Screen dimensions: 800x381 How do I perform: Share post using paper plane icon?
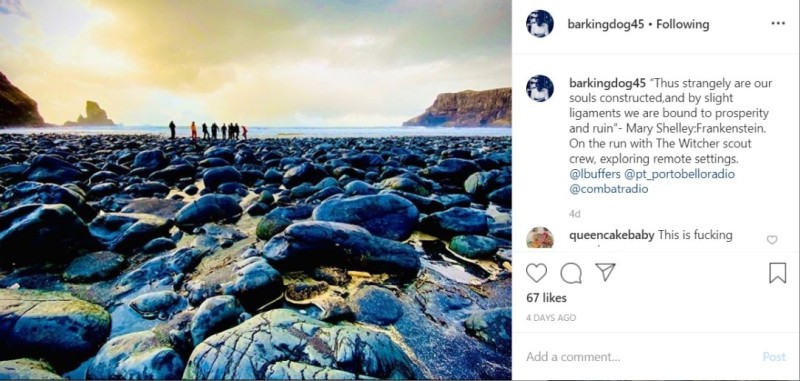tap(605, 272)
